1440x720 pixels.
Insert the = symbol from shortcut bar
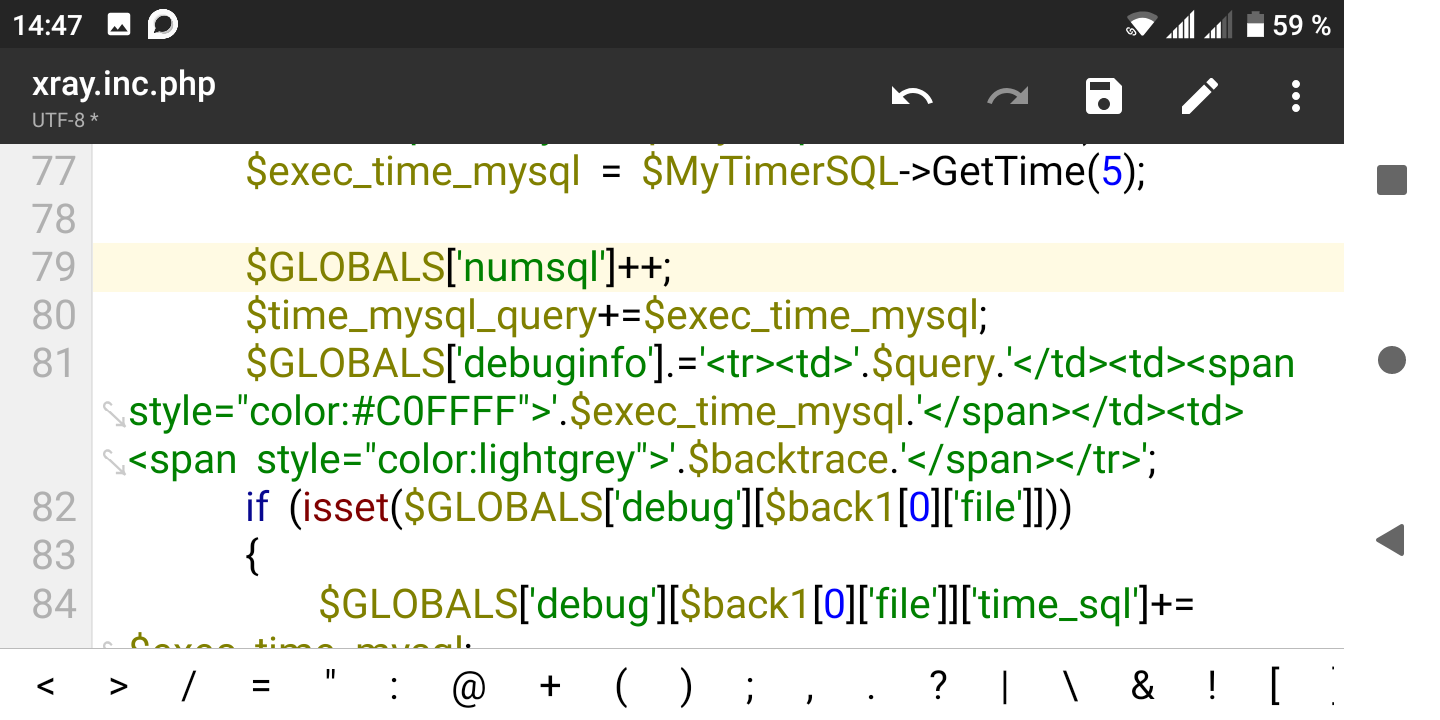261,687
